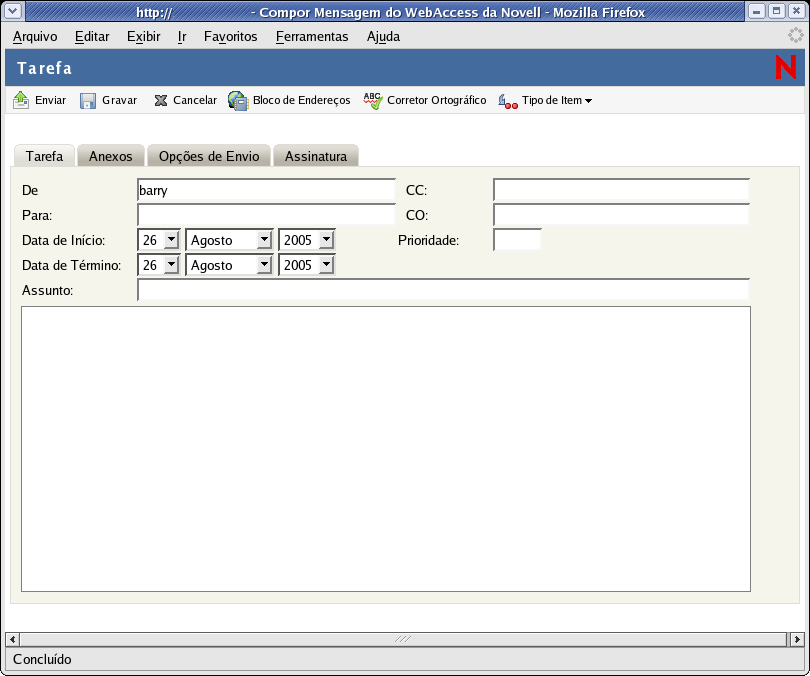Click the Gravar floppy disk icon
This screenshot has width=810, height=676.
point(88,101)
